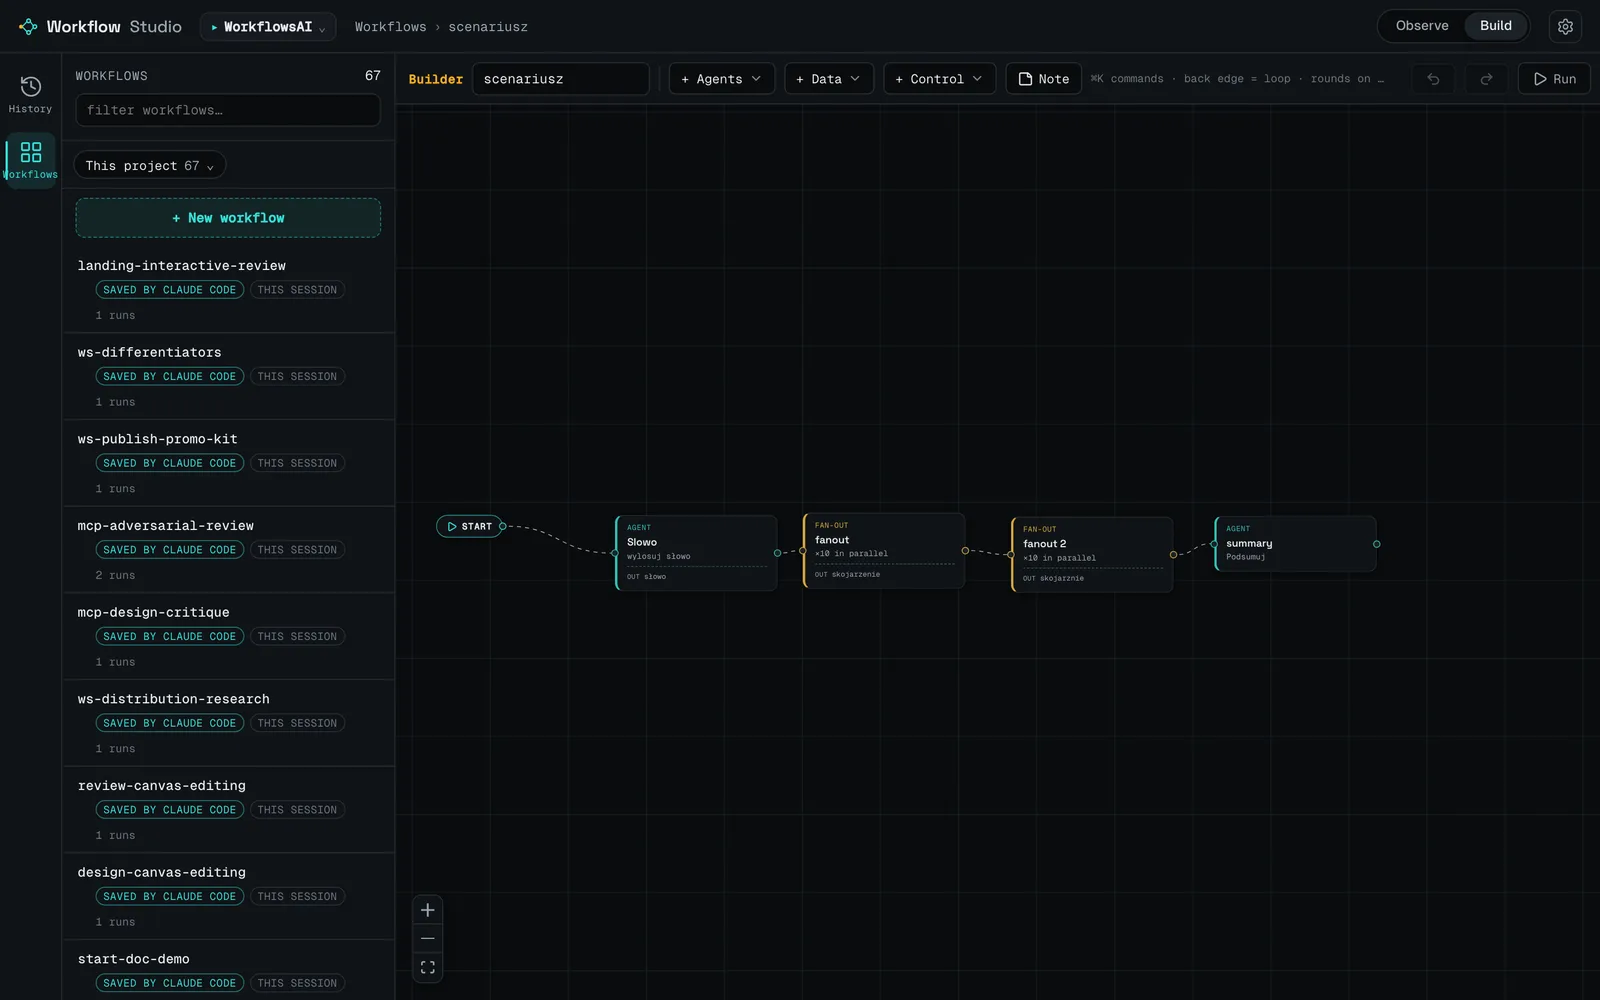The image size is (1600, 1000).
Task: Expand the Control add menu
Action: (939, 79)
